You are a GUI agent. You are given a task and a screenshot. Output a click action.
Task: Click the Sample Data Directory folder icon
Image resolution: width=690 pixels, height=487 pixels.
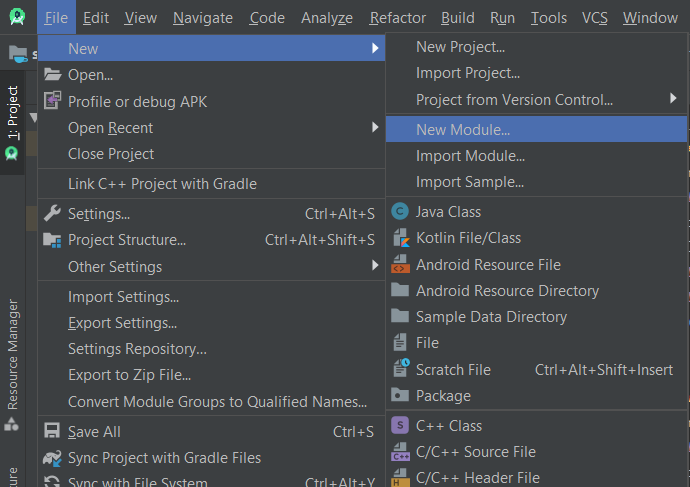tap(400, 316)
